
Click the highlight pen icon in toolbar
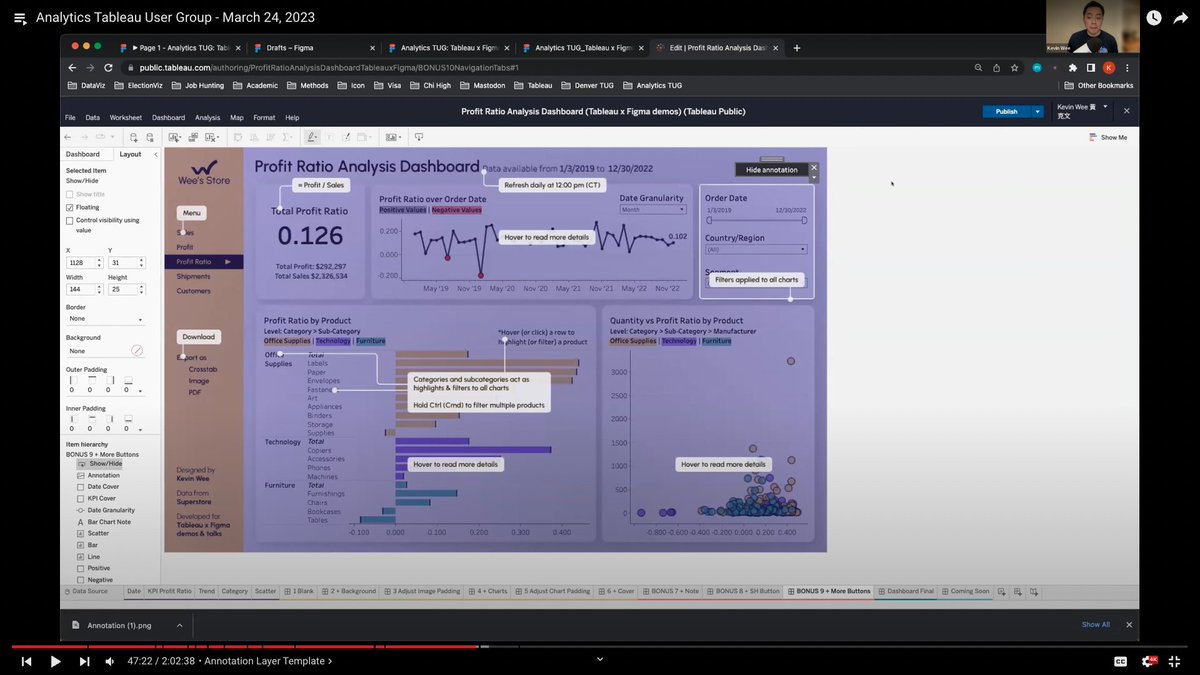312,137
